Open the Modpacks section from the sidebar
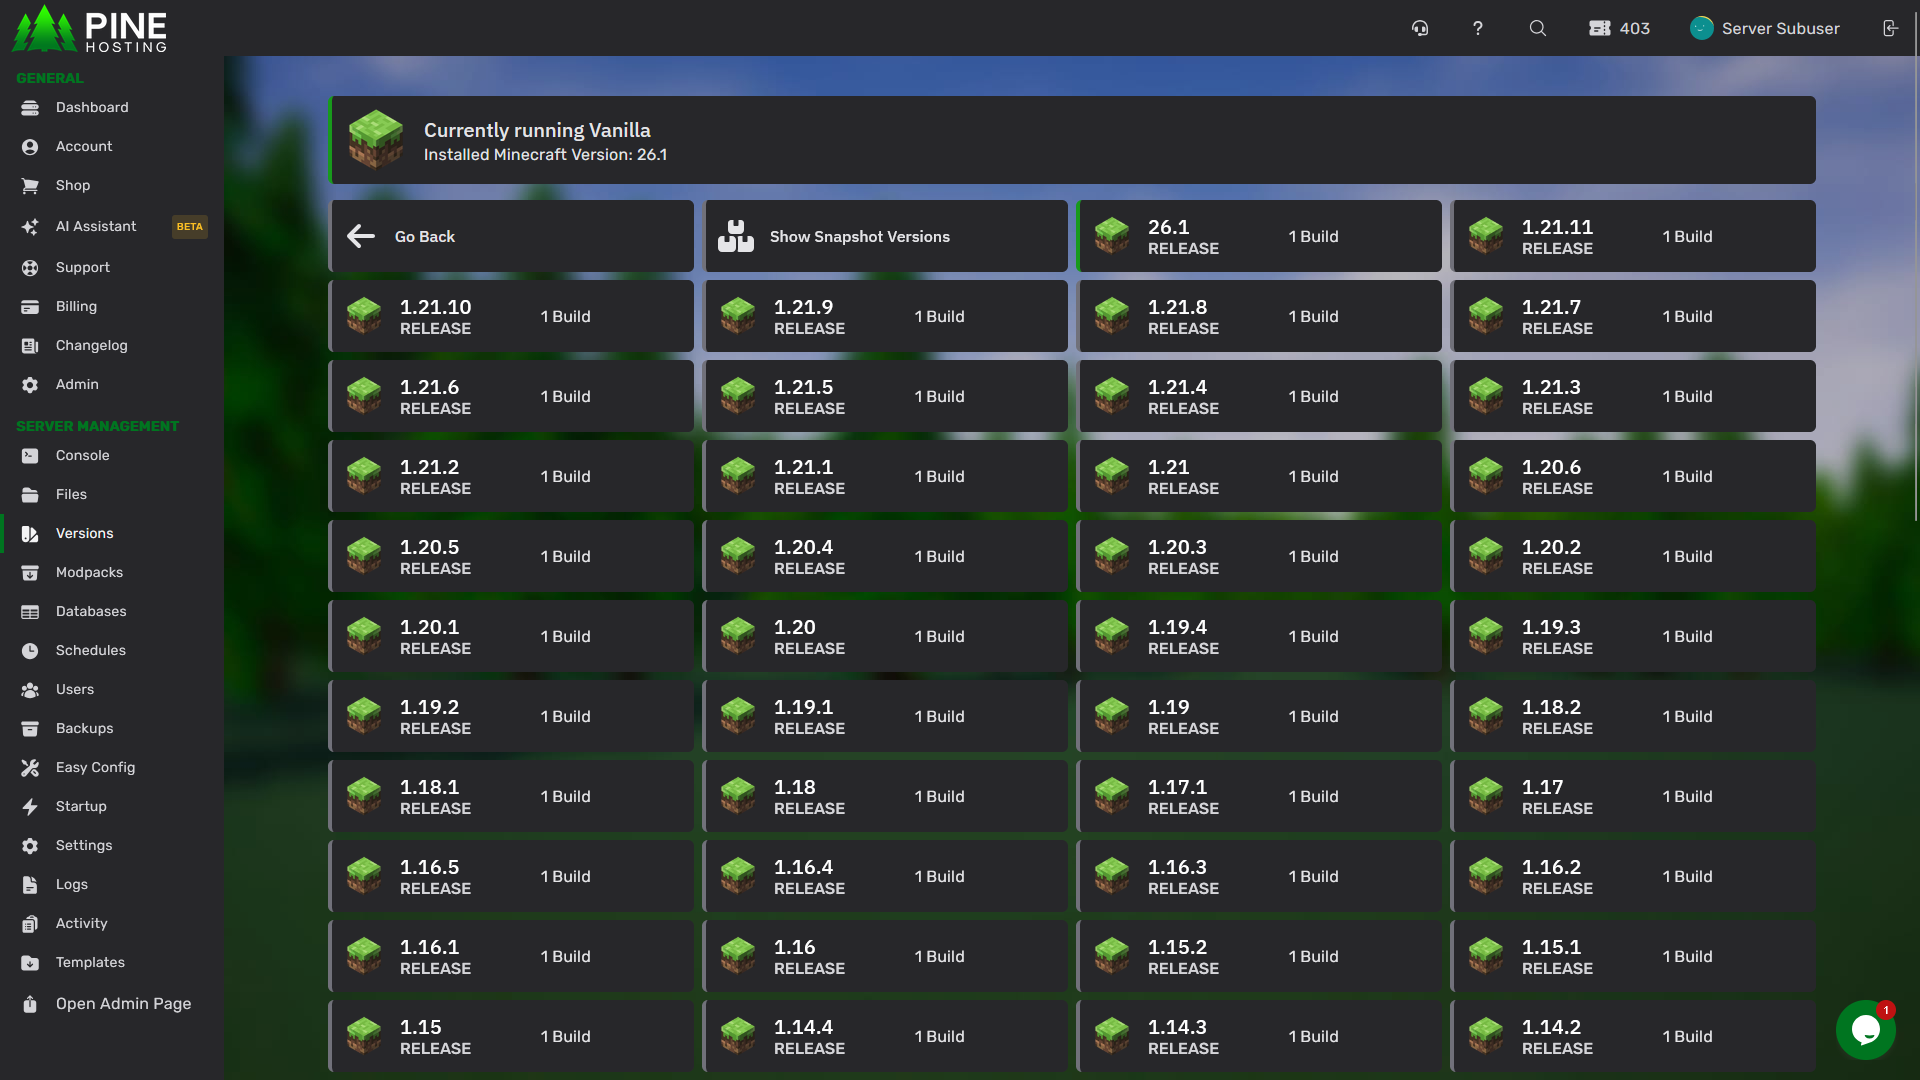Image resolution: width=1920 pixels, height=1080 pixels. point(31,572)
